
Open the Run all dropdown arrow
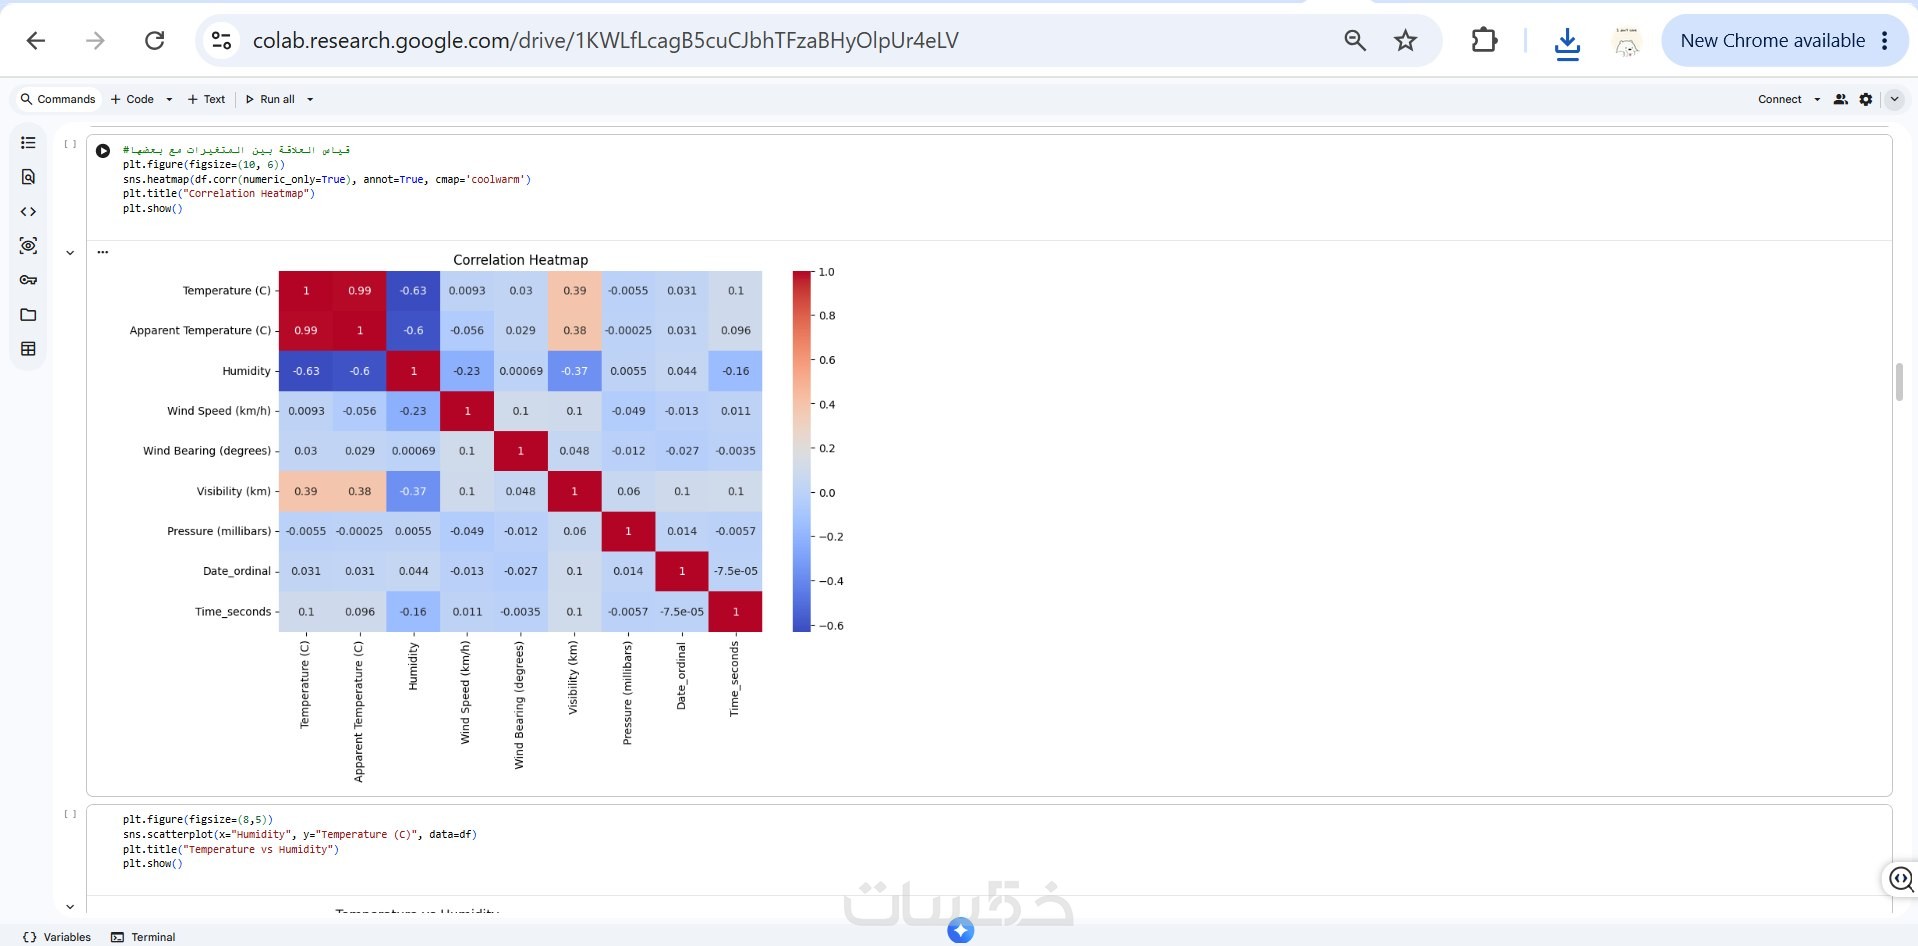point(310,99)
